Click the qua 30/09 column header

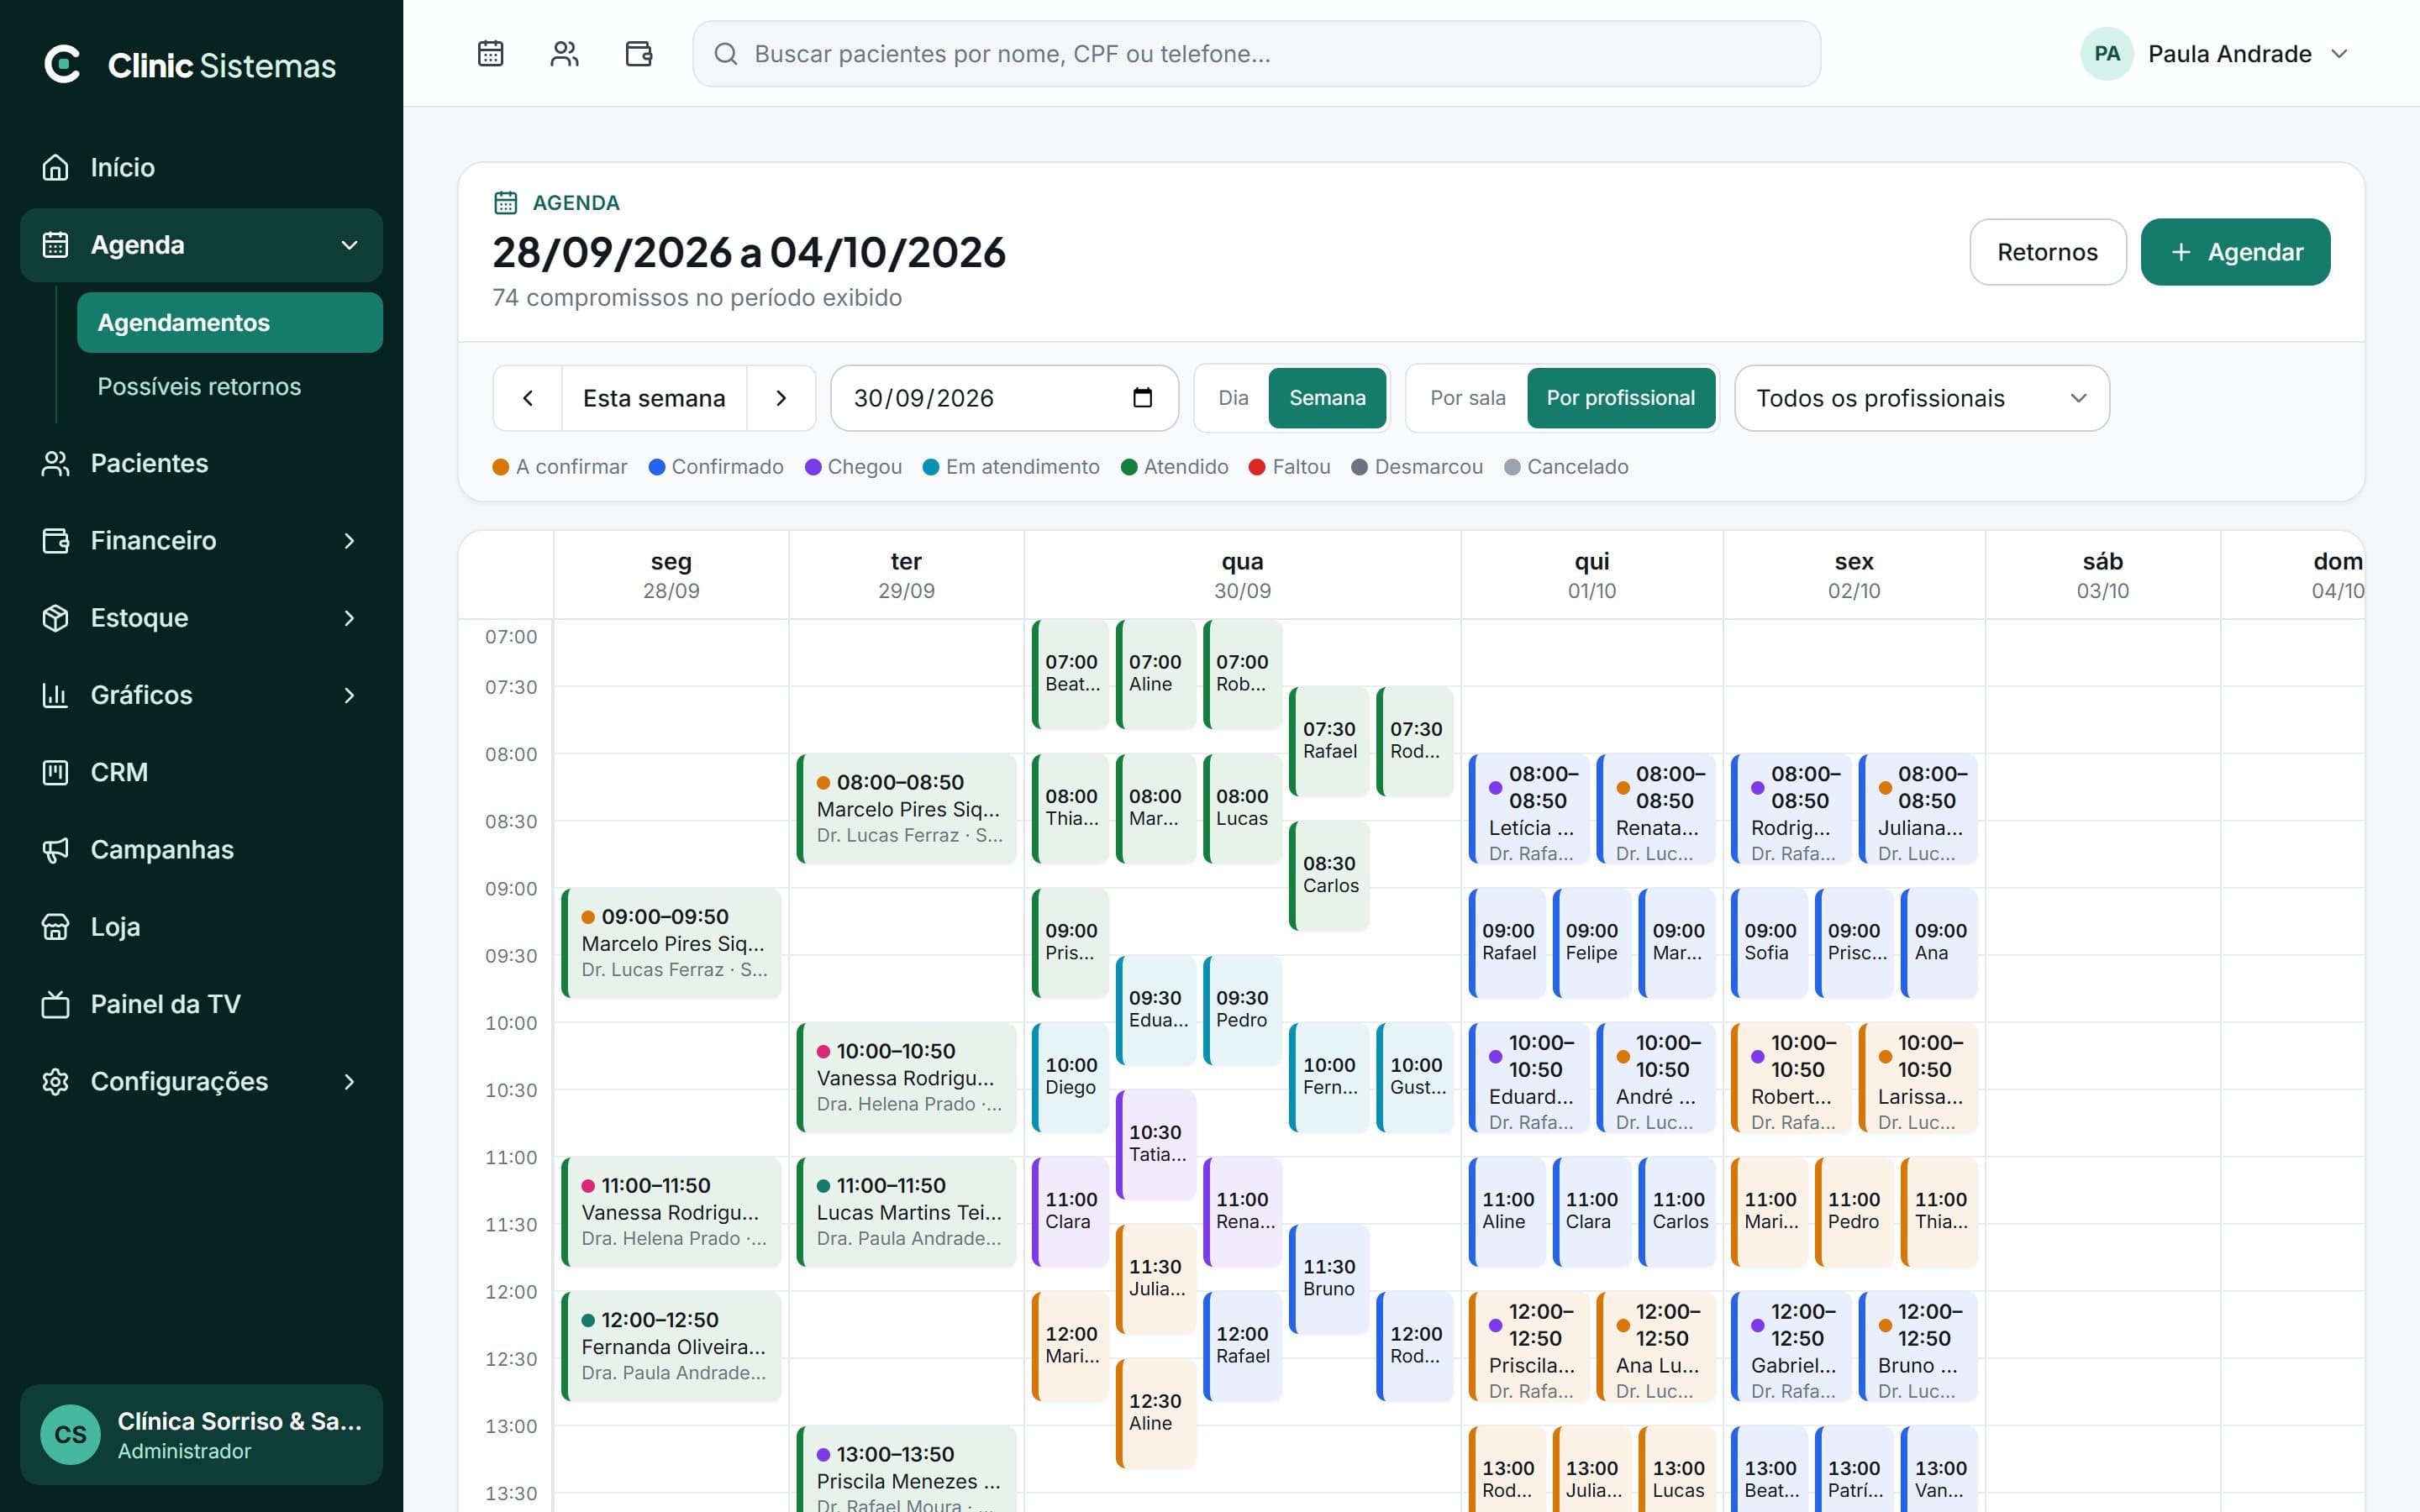click(x=1242, y=575)
